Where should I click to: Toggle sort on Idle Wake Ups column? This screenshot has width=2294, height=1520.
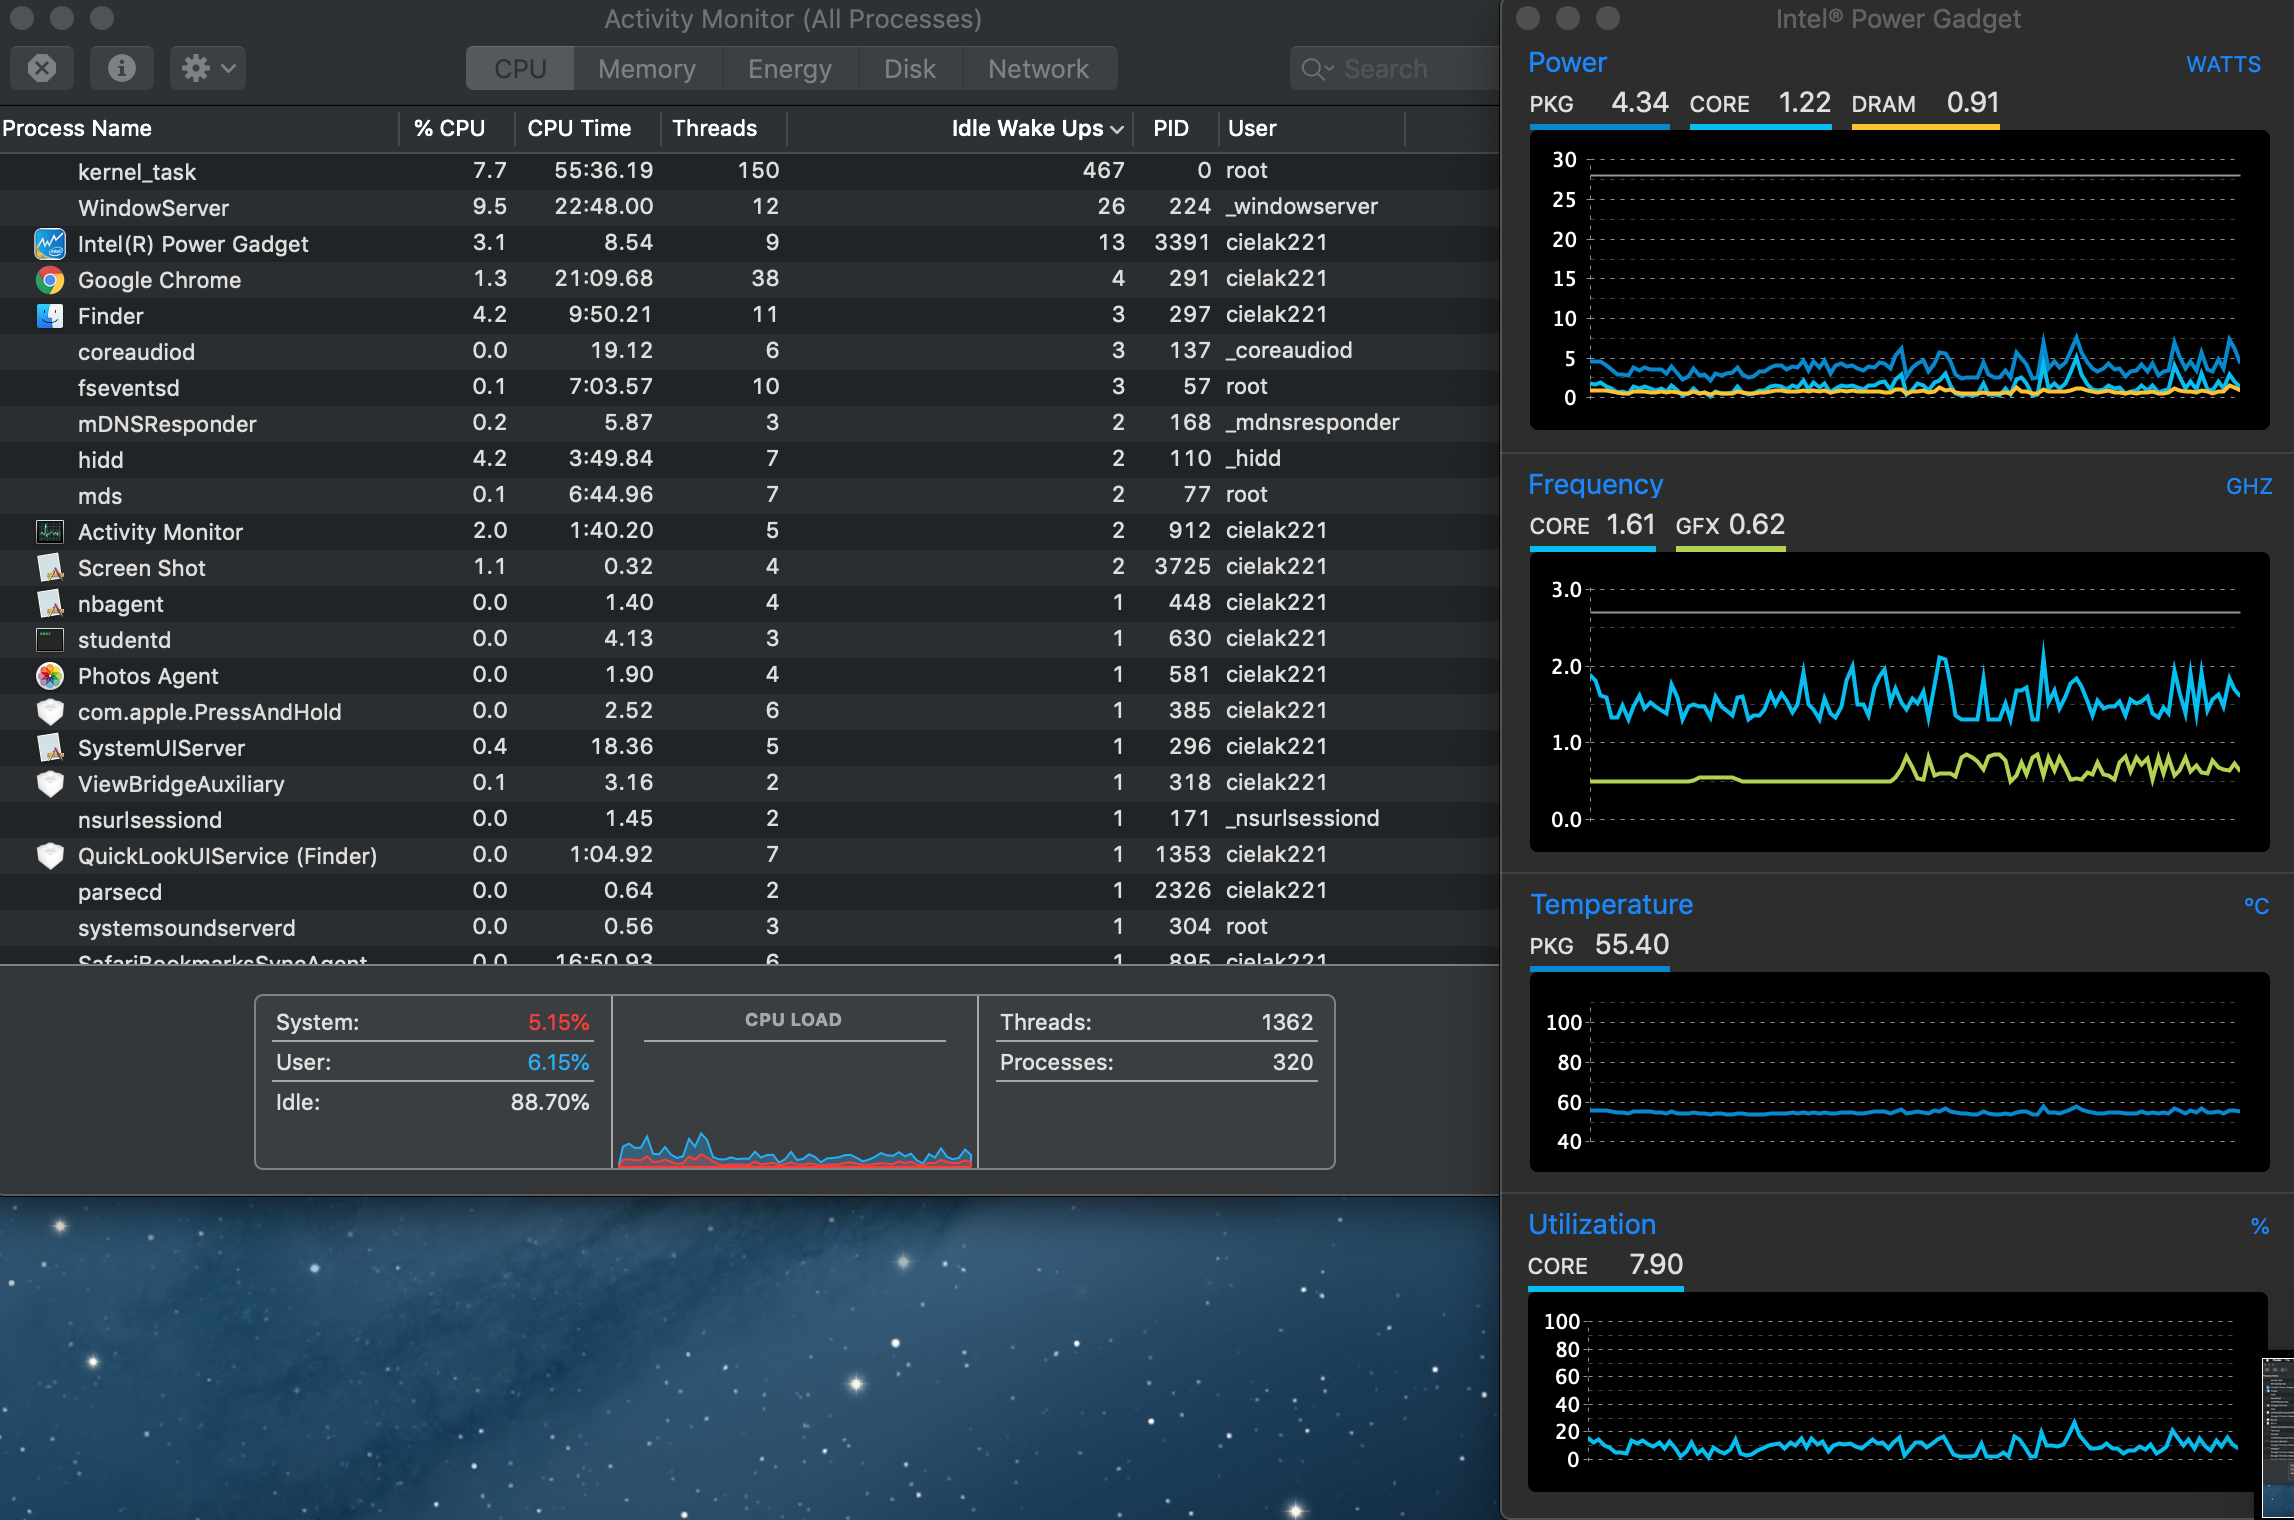[x=1026, y=128]
